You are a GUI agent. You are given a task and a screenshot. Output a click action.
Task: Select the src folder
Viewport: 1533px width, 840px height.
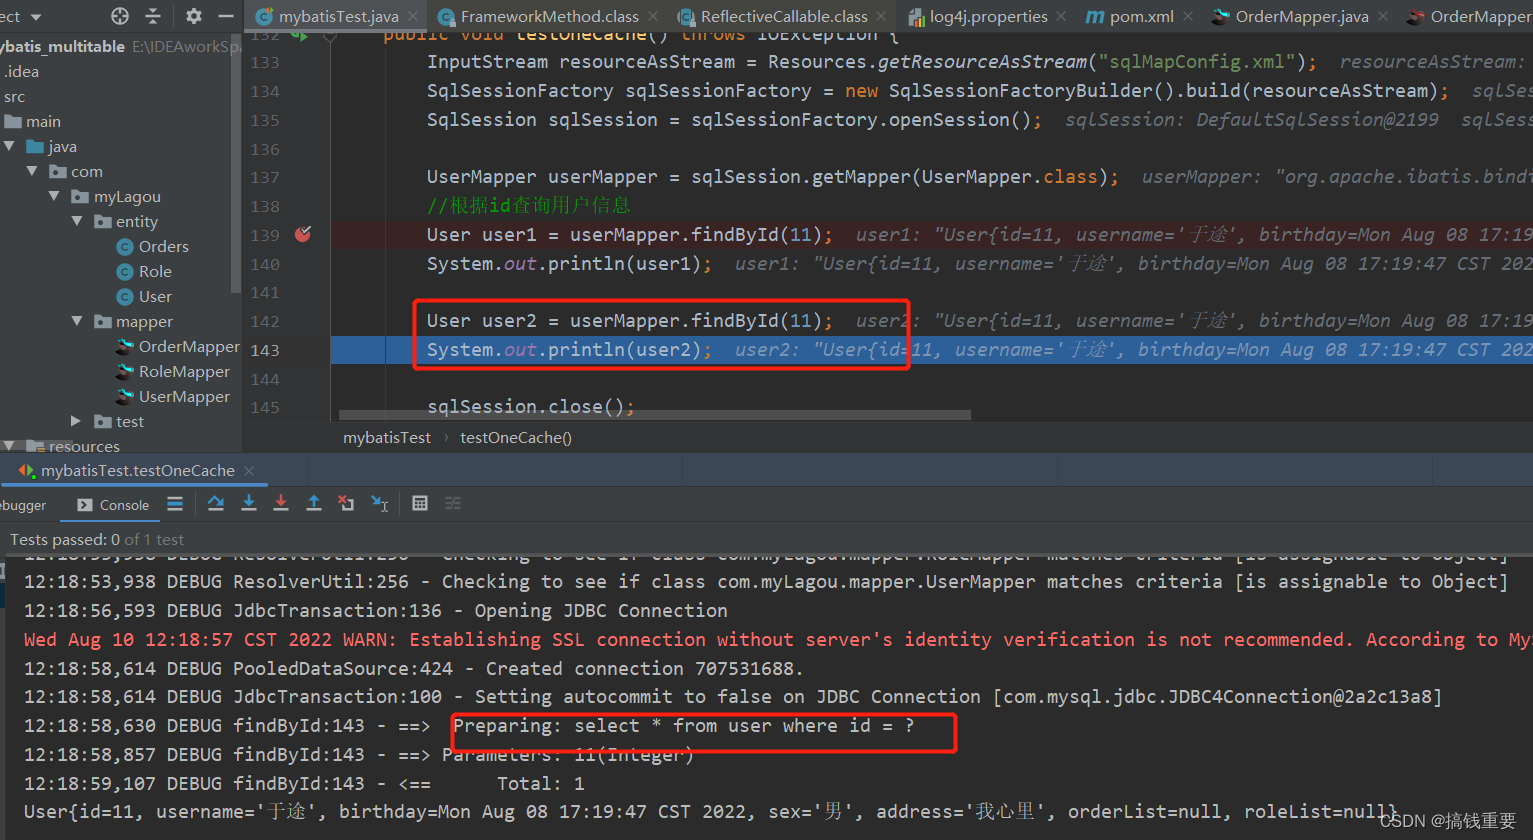tap(14, 96)
